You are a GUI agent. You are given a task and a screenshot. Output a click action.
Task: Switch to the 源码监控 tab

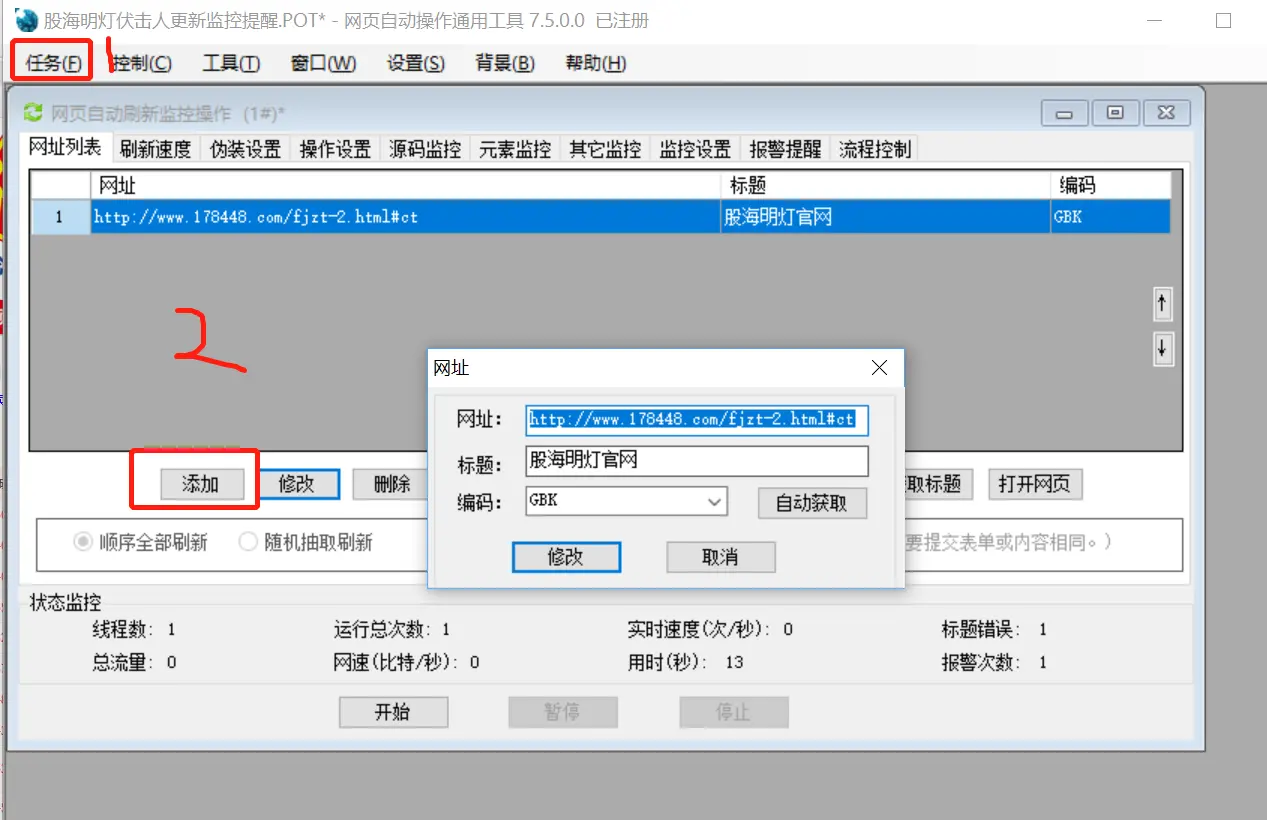425,150
